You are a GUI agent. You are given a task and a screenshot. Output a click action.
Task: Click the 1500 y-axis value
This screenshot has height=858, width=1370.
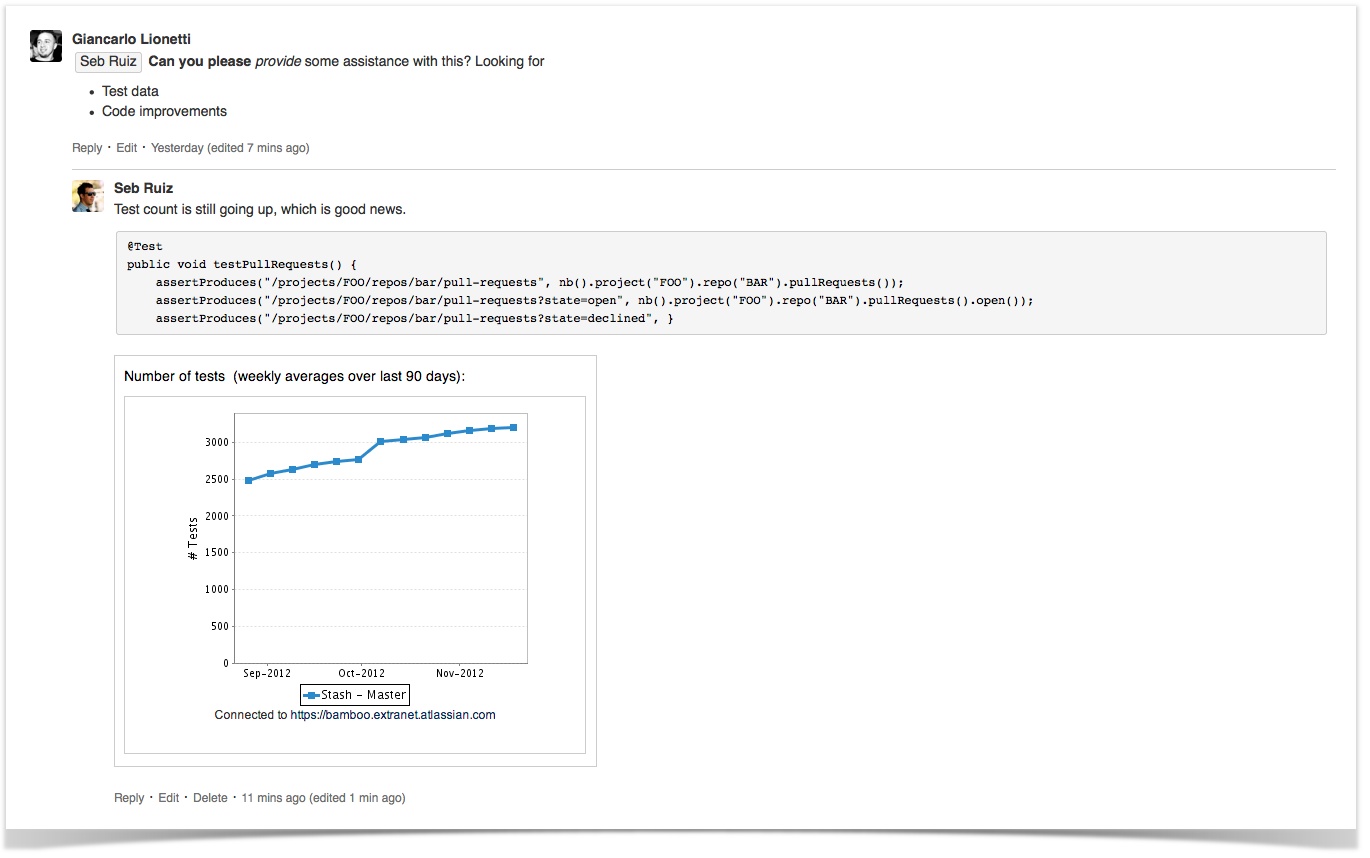click(x=217, y=552)
